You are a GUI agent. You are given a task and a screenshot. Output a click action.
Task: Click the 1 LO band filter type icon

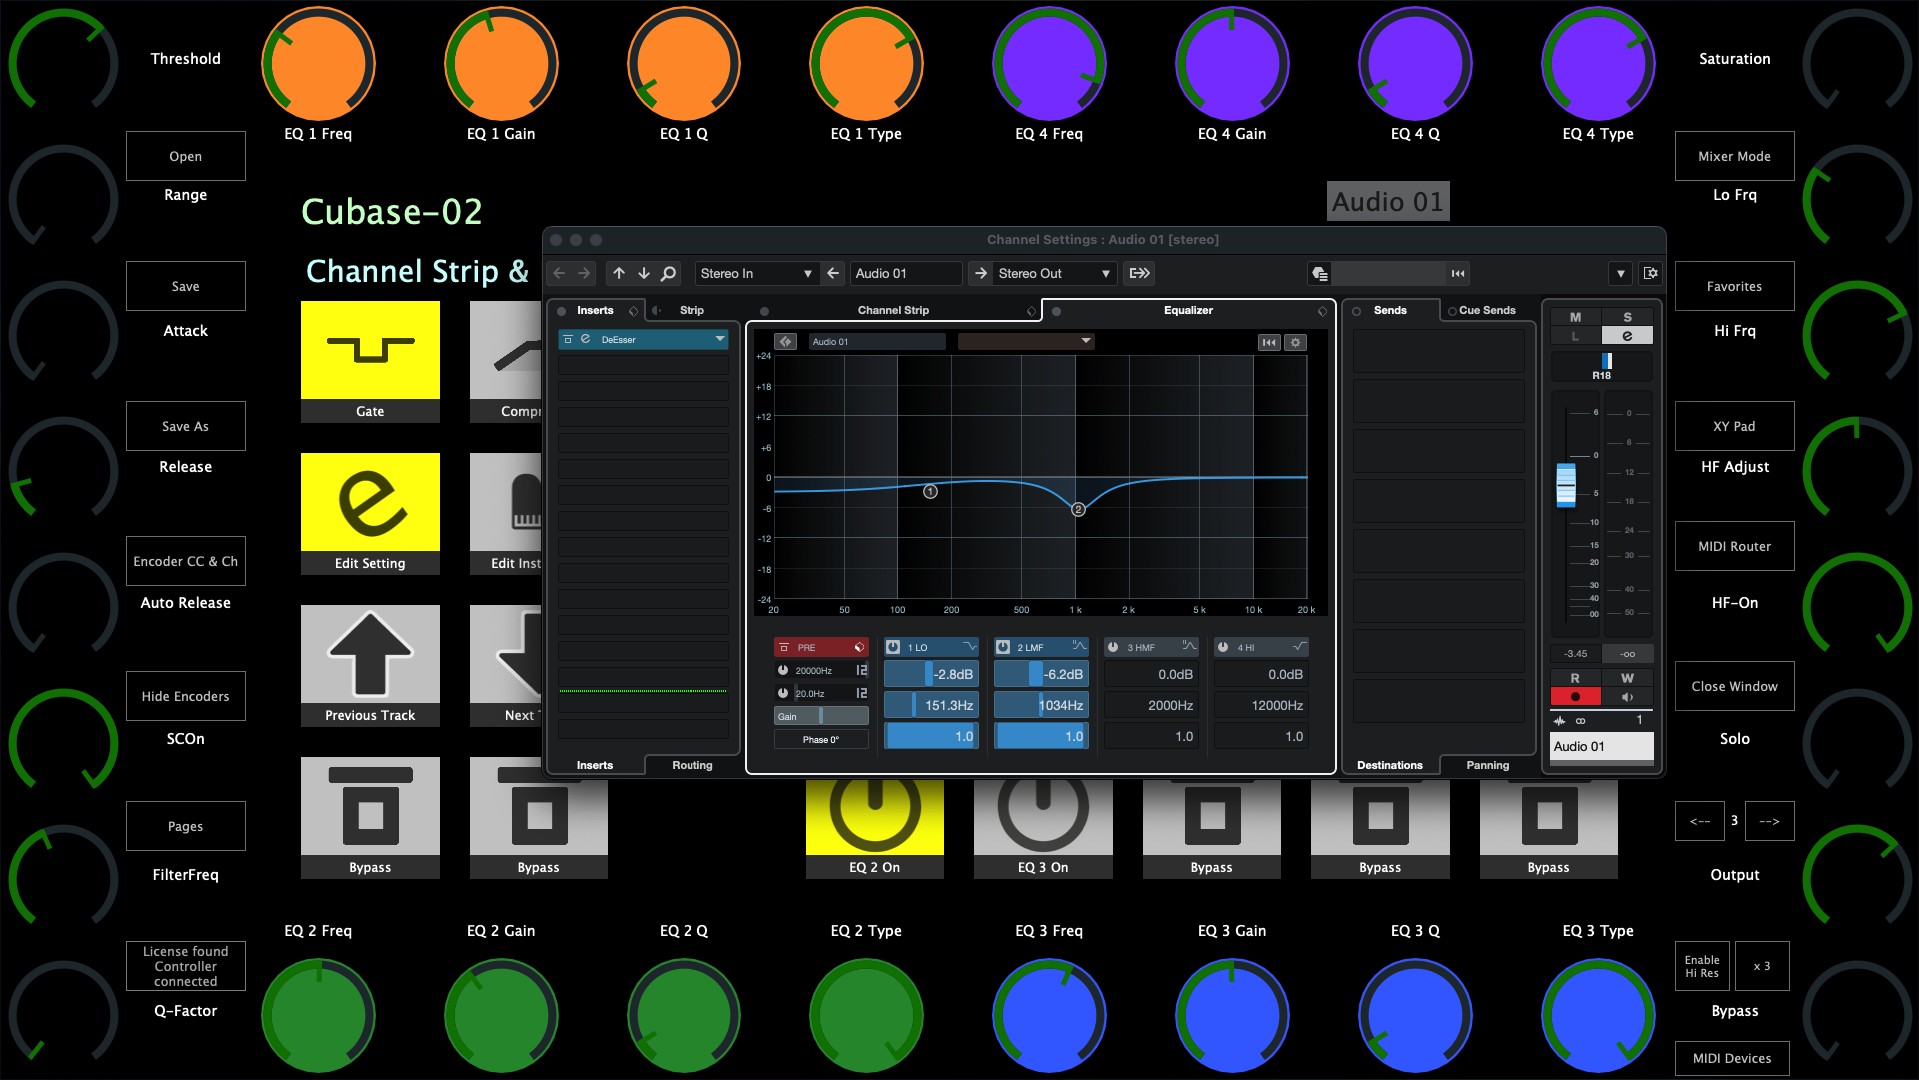click(969, 647)
